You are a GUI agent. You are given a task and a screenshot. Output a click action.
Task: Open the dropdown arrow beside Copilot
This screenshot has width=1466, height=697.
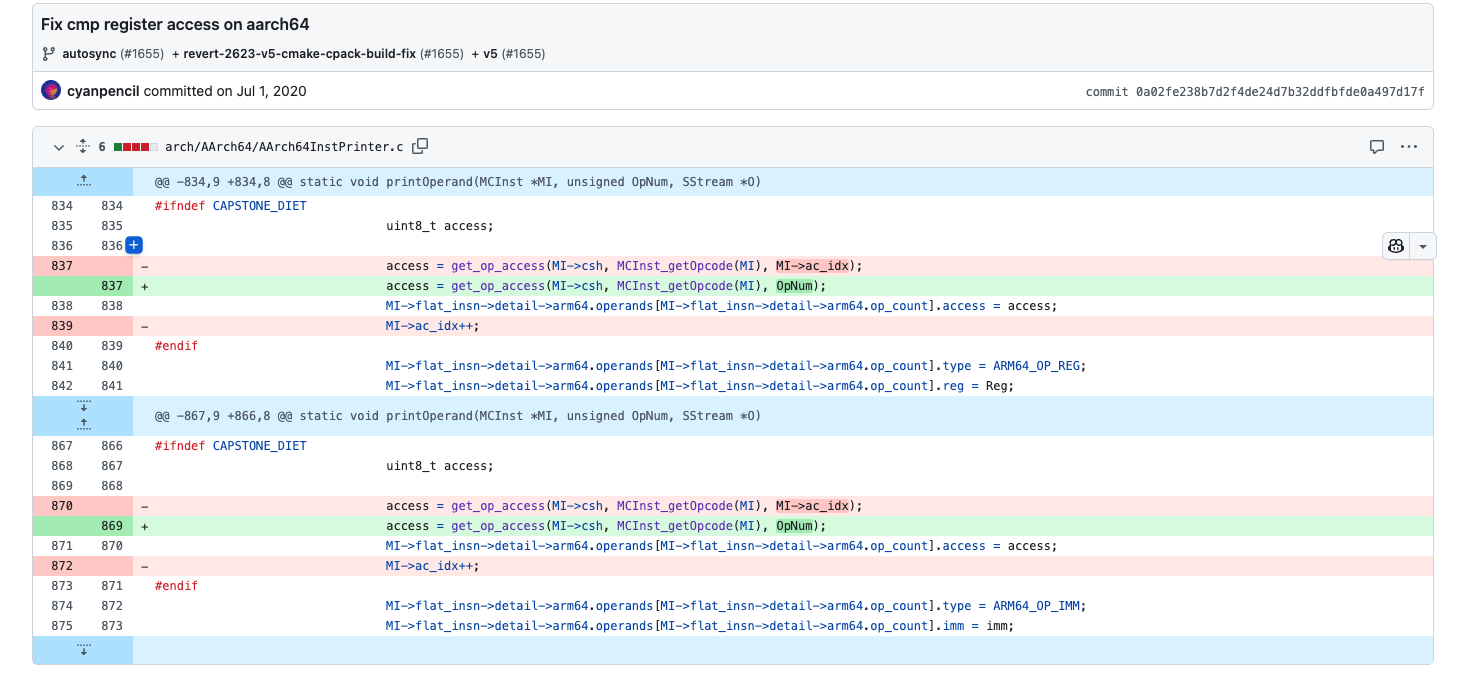tap(1423, 246)
